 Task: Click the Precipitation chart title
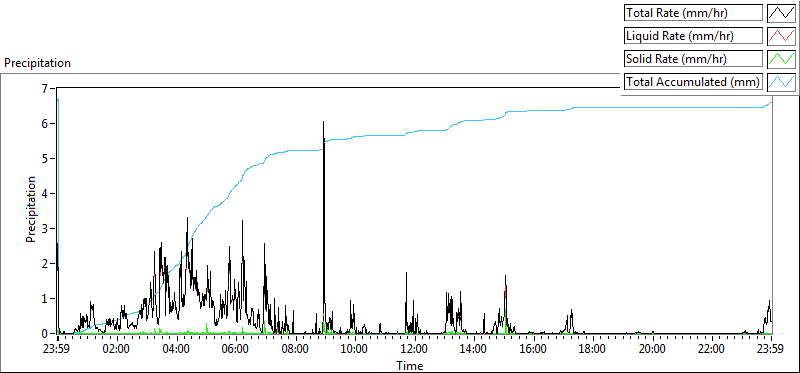[x=37, y=63]
